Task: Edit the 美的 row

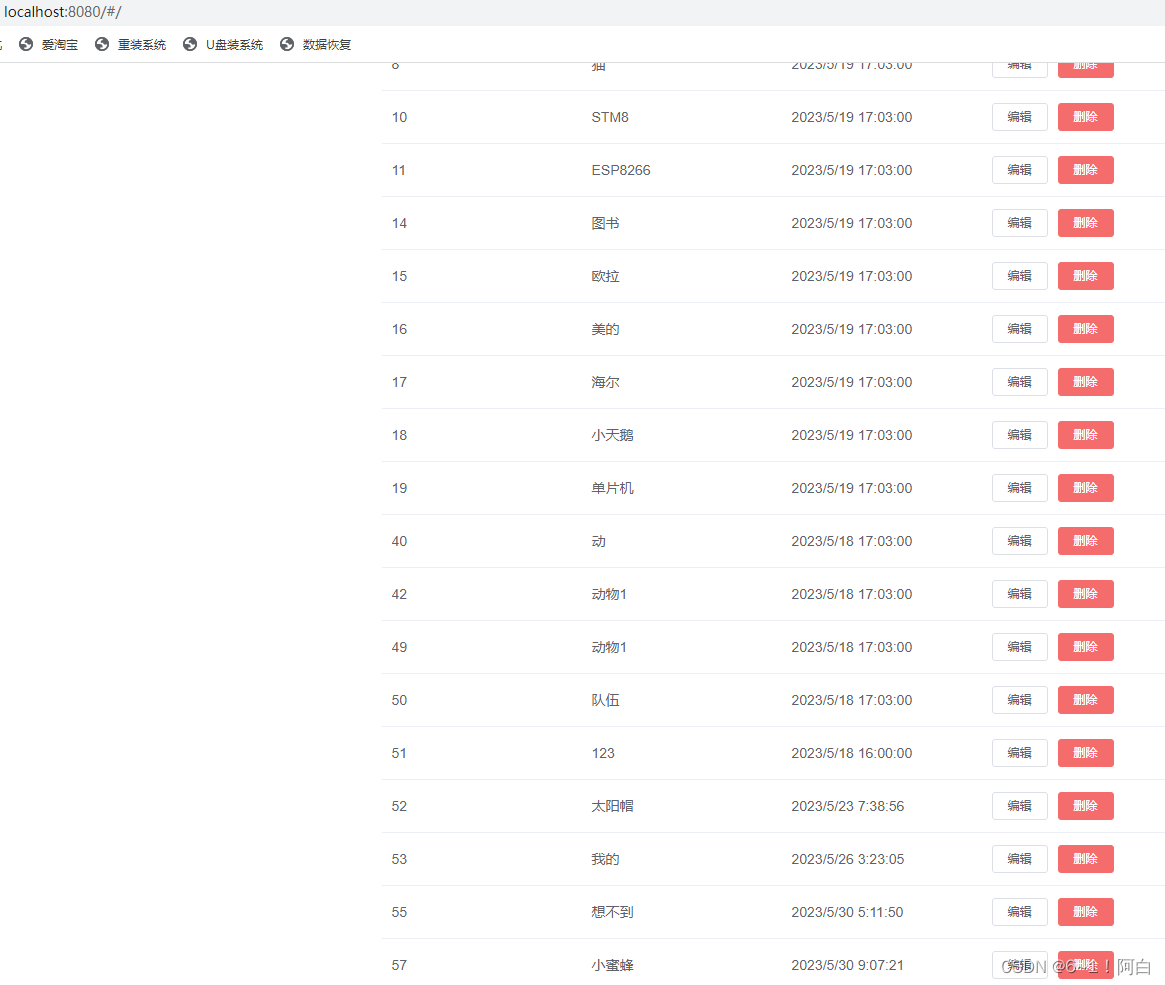Action: [x=1019, y=329]
